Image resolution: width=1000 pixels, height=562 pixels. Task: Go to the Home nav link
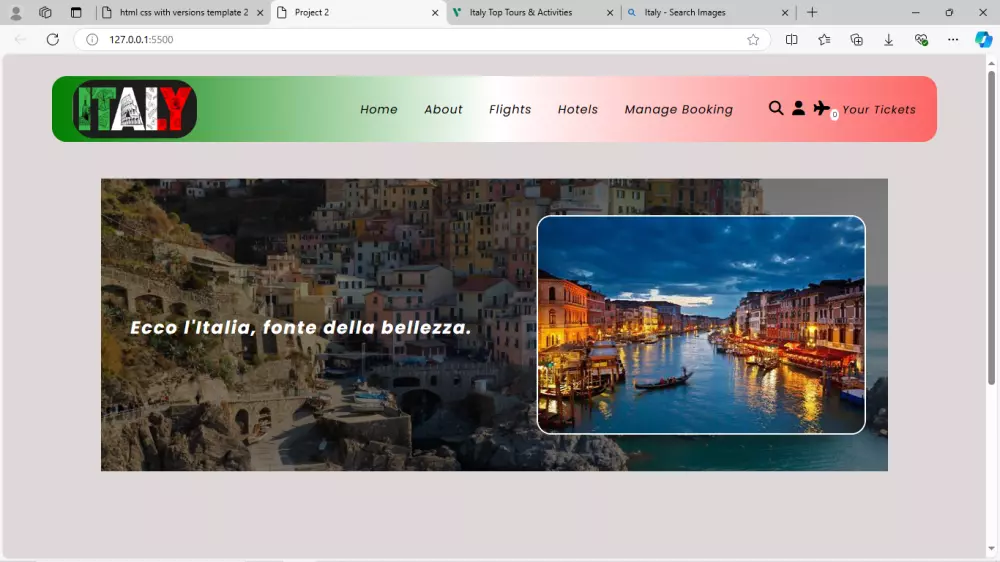click(x=379, y=109)
